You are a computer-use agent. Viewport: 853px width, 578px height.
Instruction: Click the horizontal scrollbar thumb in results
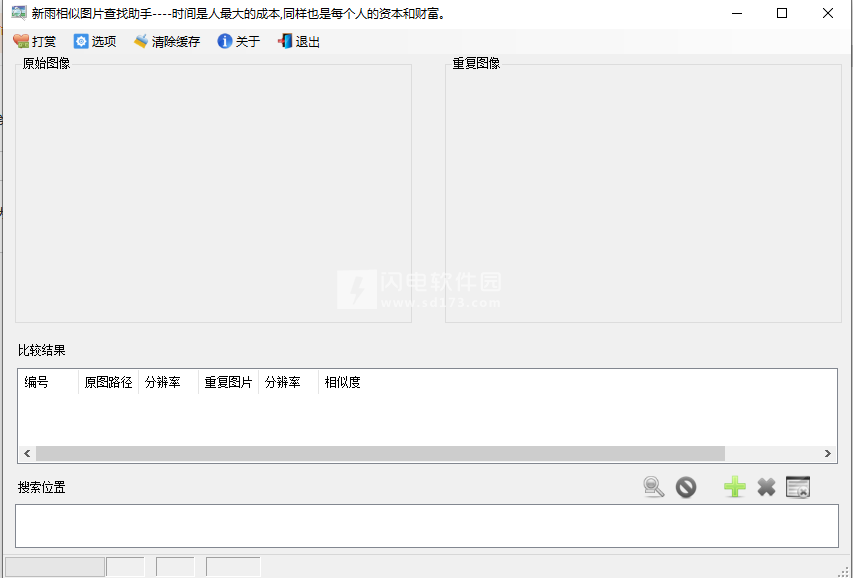[x=380, y=453]
